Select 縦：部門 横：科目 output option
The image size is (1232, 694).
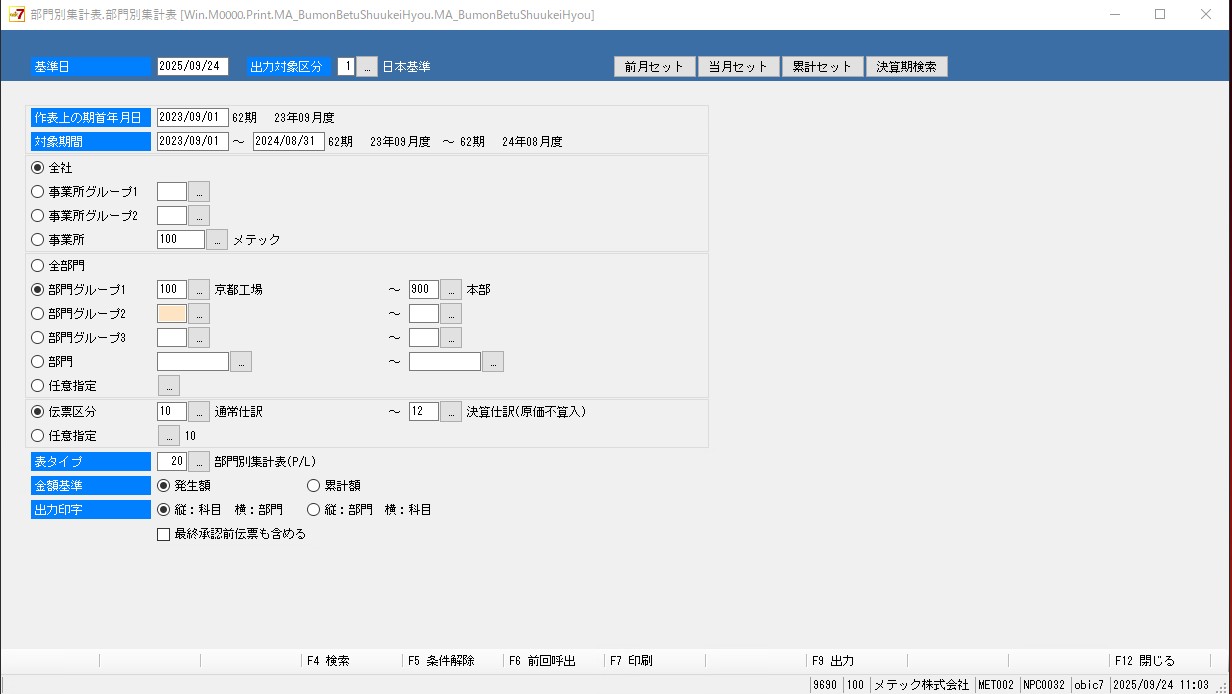tap(314, 509)
